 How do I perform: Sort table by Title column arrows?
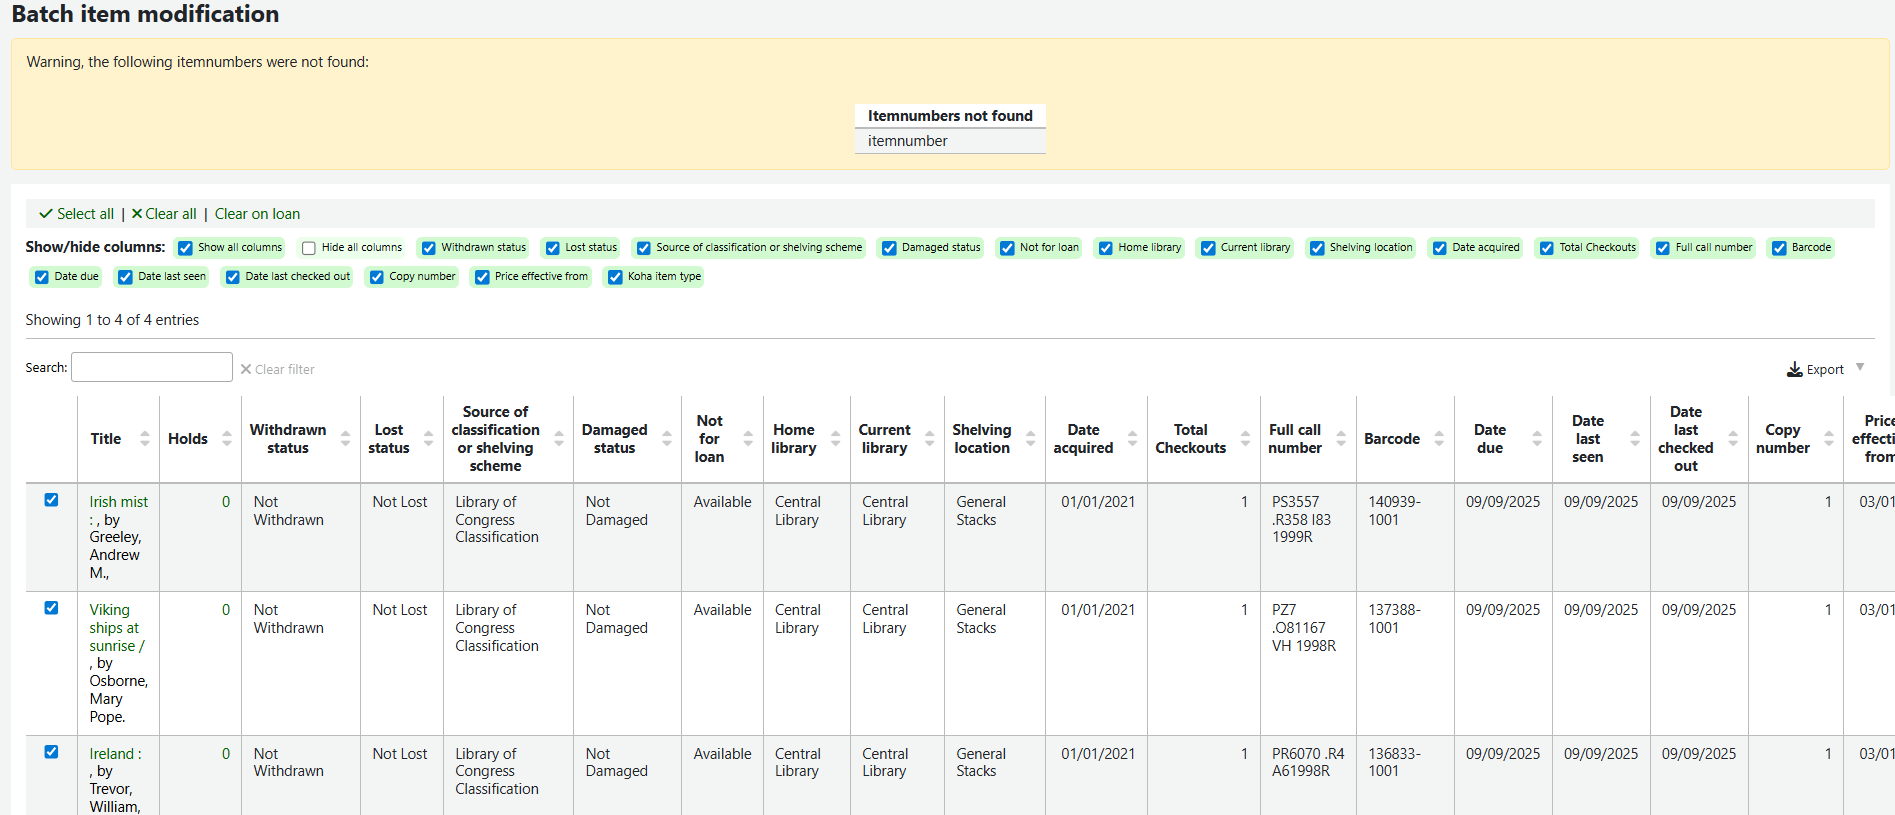tap(145, 439)
